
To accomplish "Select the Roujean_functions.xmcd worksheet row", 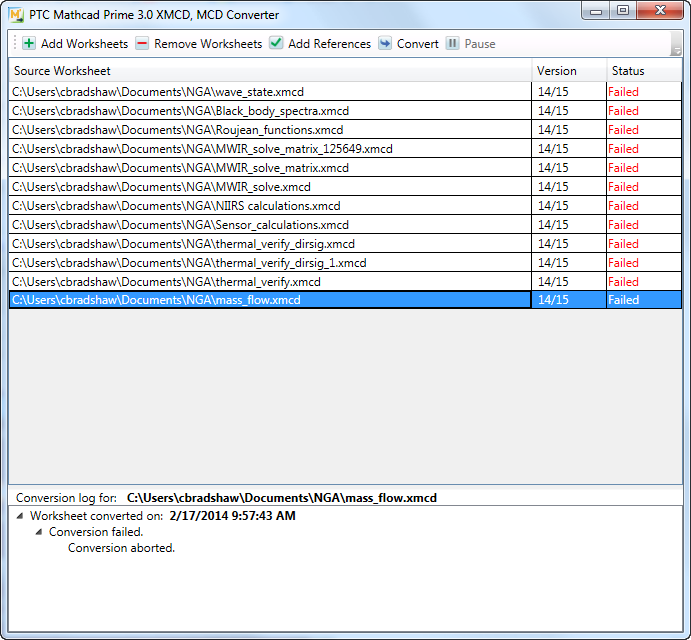I will click(x=345, y=130).
